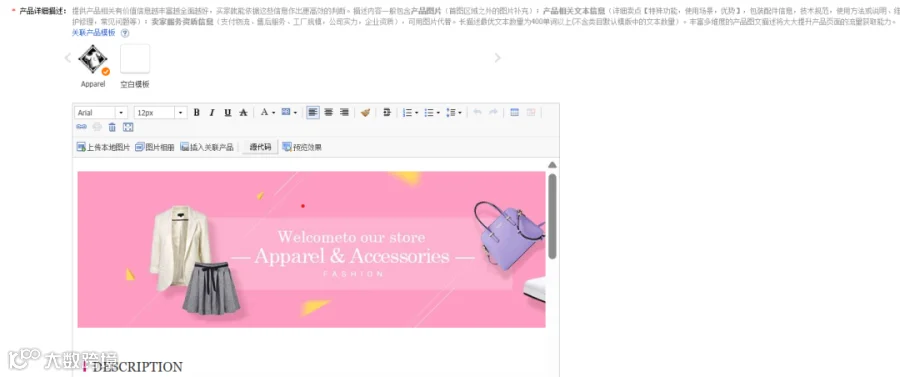Insert a hyperlink with the link icon
900x377 pixels.
pos(81,127)
